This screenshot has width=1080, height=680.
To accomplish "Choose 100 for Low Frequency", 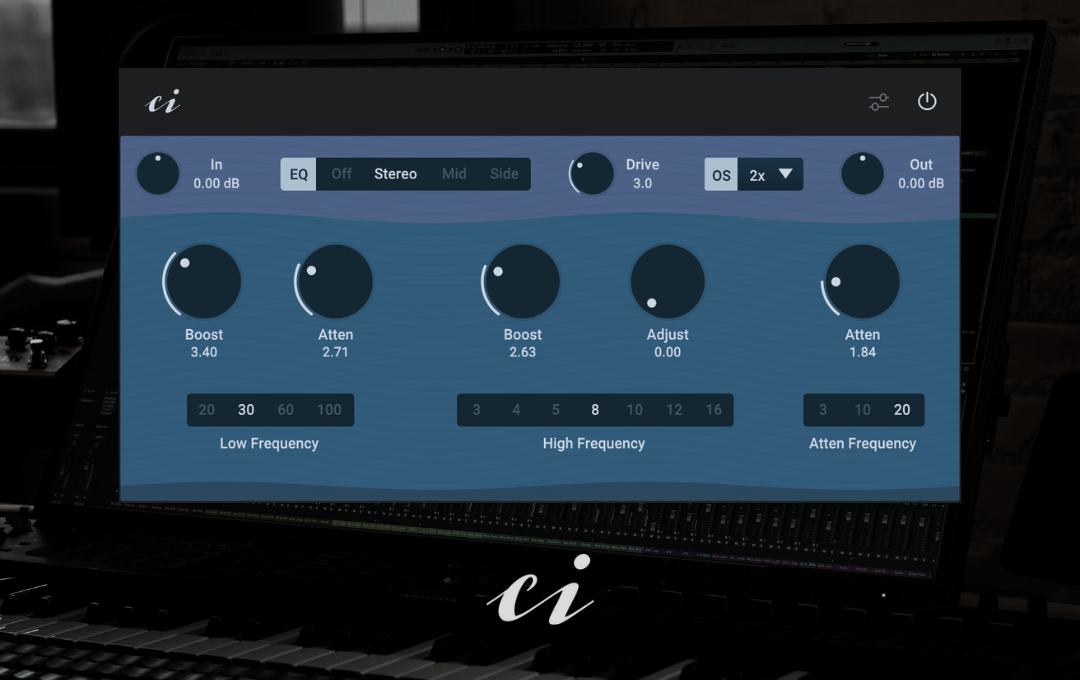I will [329, 410].
